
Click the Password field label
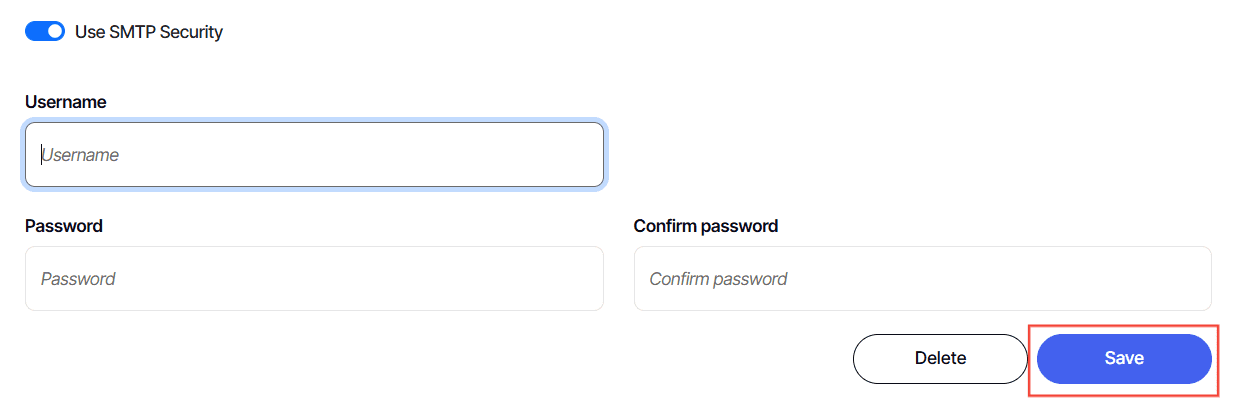(x=64, y=226)
